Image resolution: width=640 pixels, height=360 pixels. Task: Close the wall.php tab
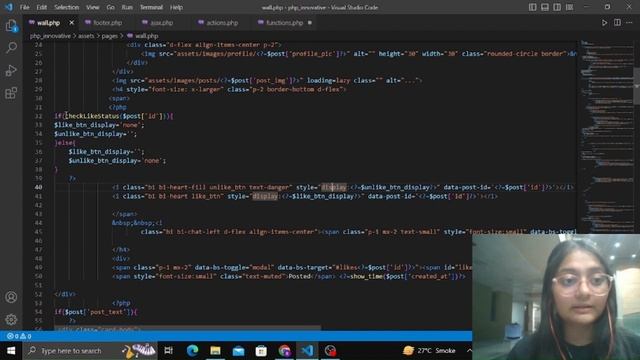click(x=72, y=23)
